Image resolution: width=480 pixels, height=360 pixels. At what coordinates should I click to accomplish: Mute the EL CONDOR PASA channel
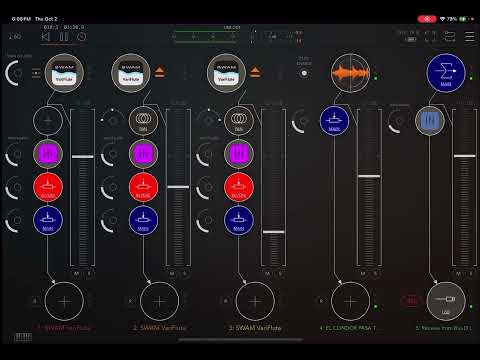[363, 274]
